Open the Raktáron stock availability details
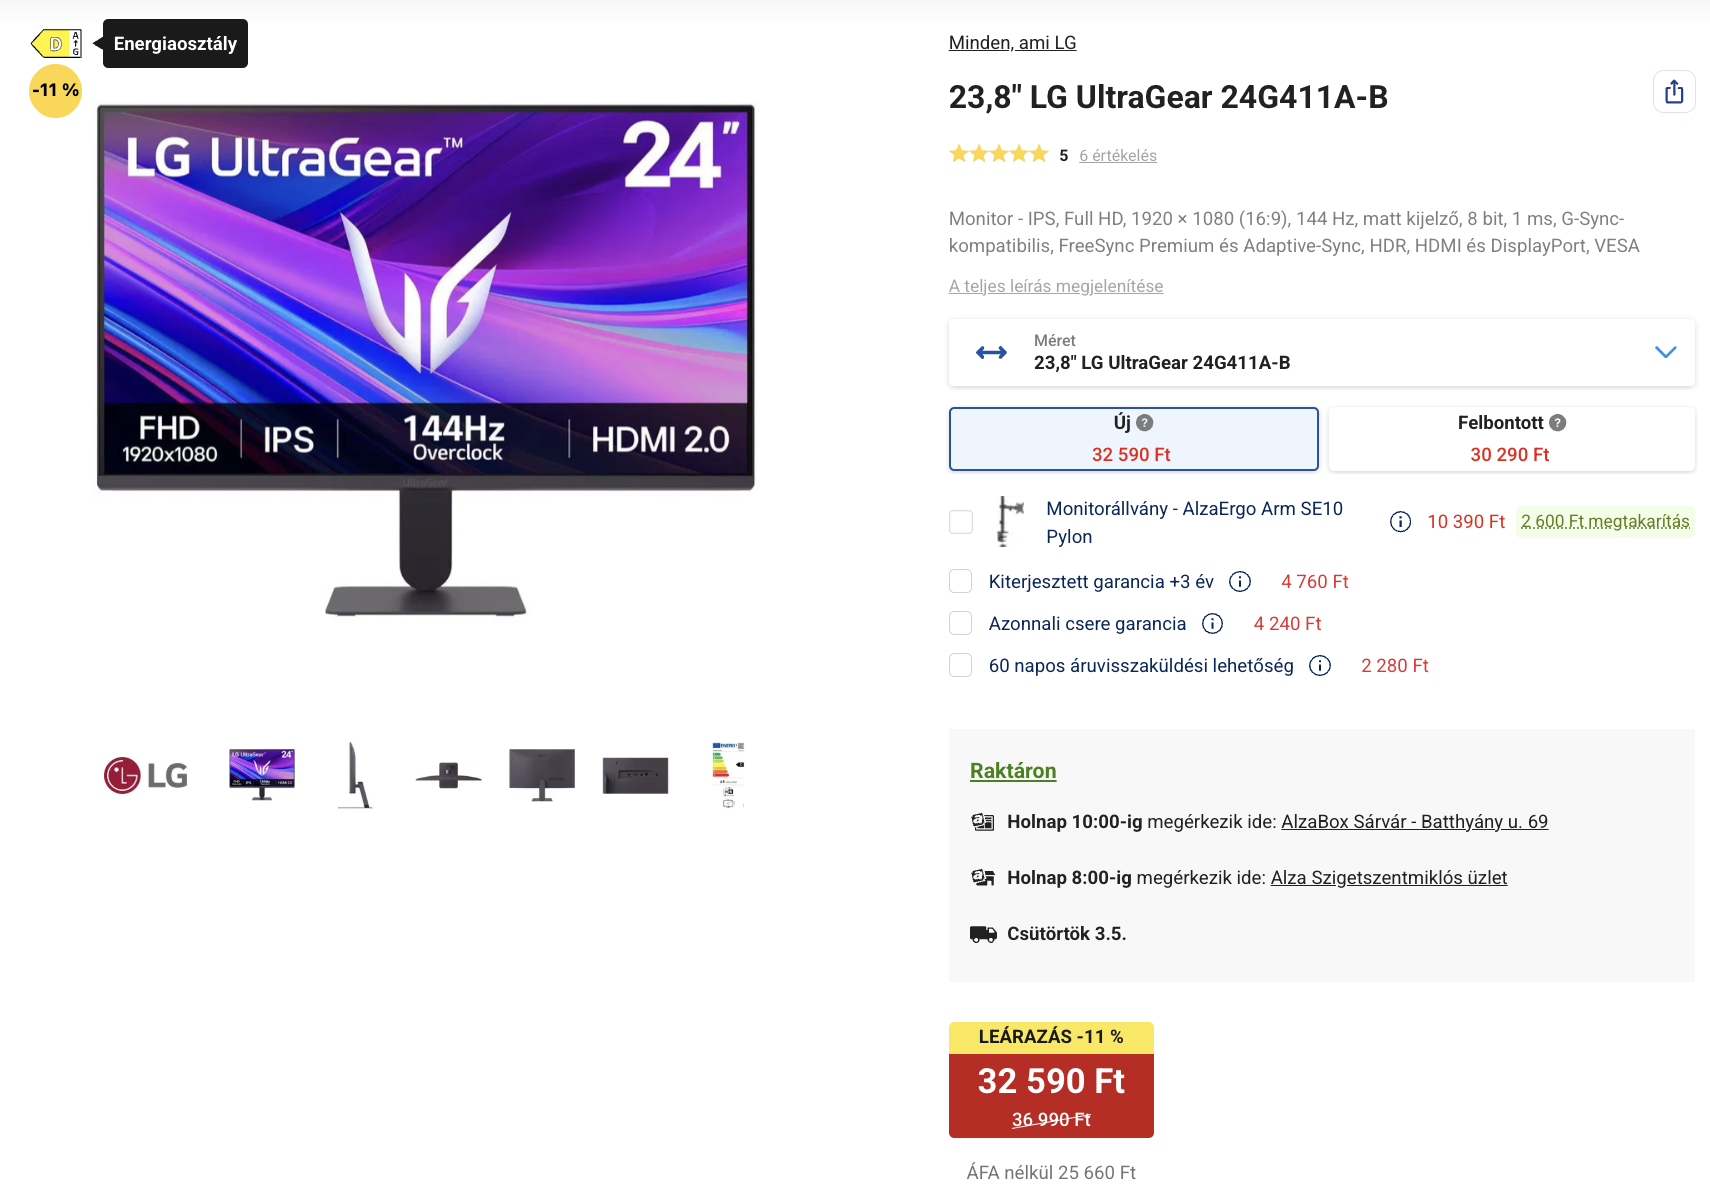The image size is (1710, 1192). pos(1013,771)
